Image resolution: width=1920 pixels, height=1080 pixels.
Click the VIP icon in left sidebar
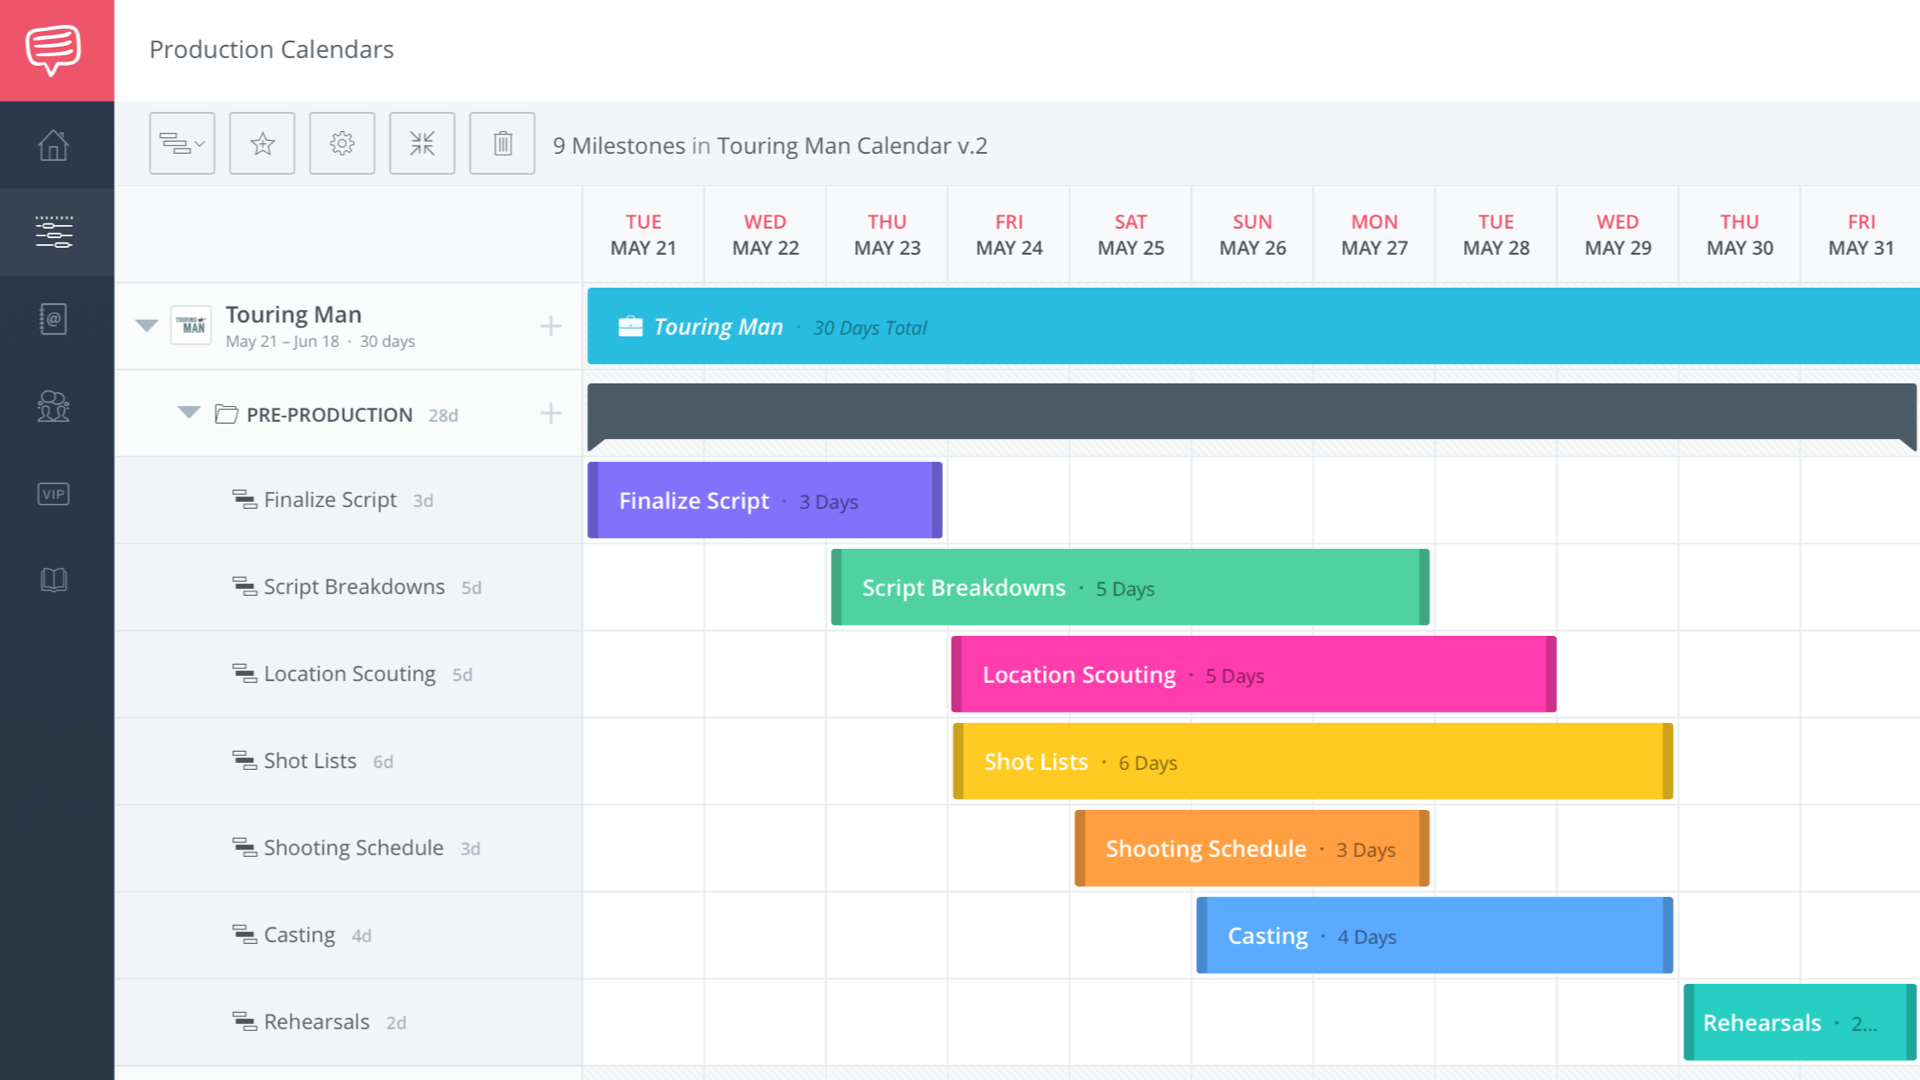(x=53, y=493)
